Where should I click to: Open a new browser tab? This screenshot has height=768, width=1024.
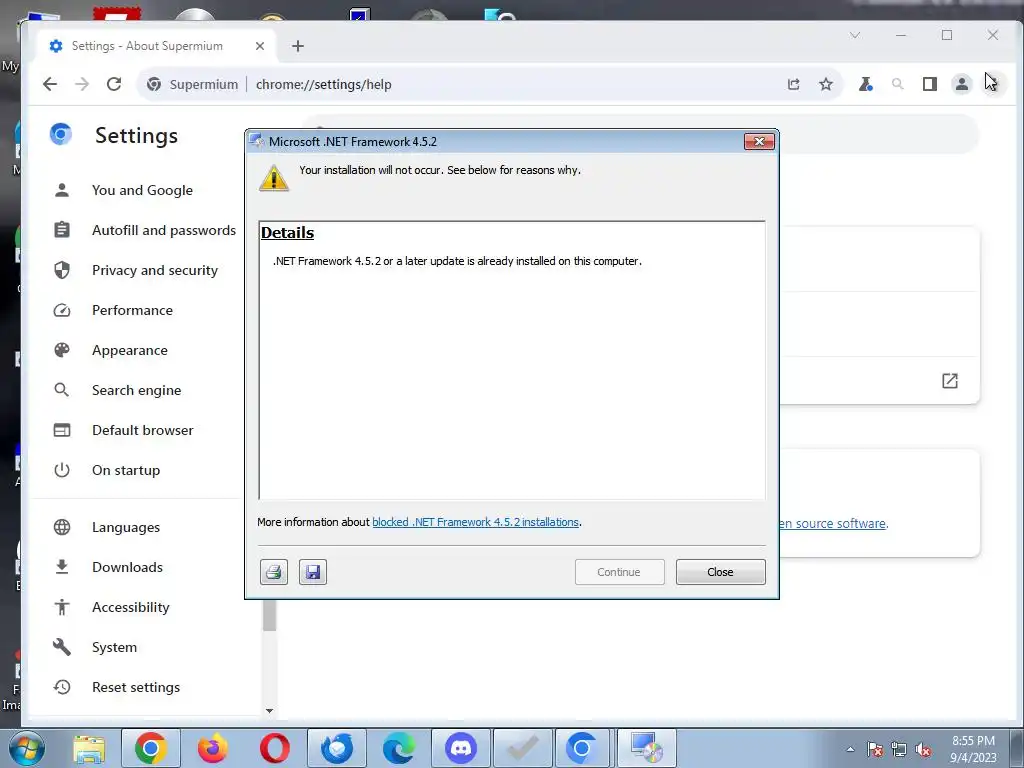coord(298,46)
